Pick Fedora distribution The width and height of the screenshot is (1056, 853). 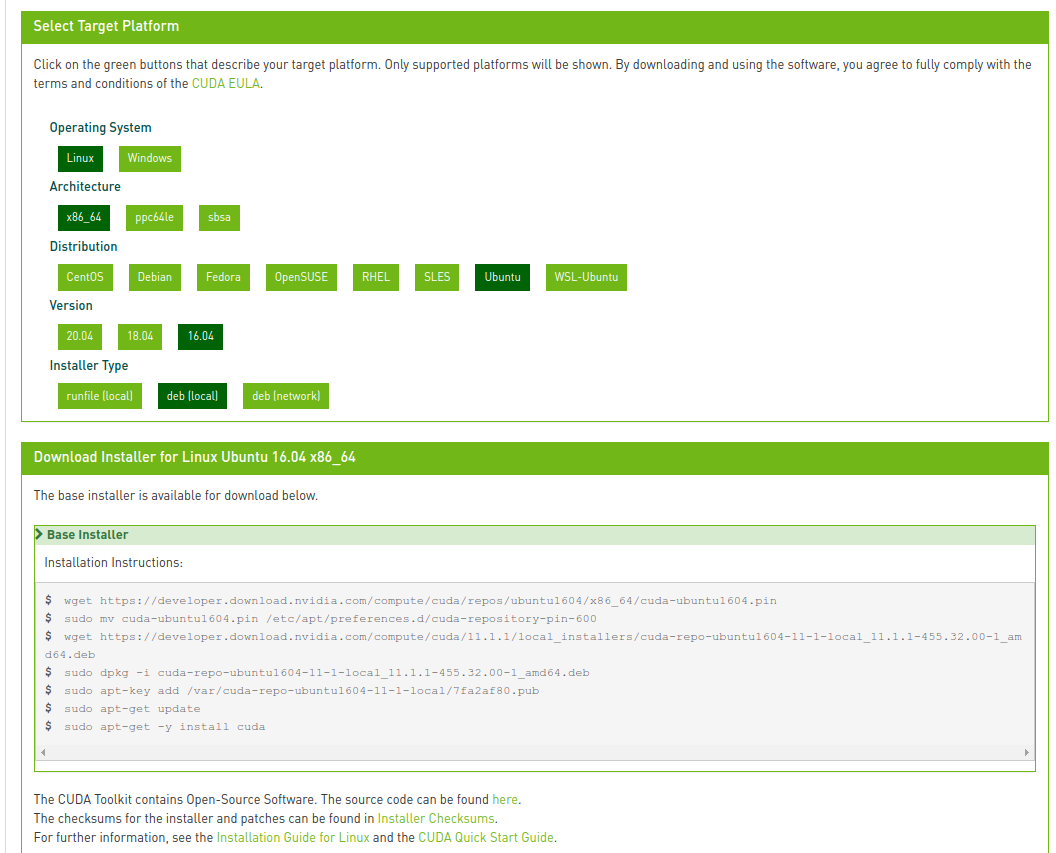(x=223, y=277)
